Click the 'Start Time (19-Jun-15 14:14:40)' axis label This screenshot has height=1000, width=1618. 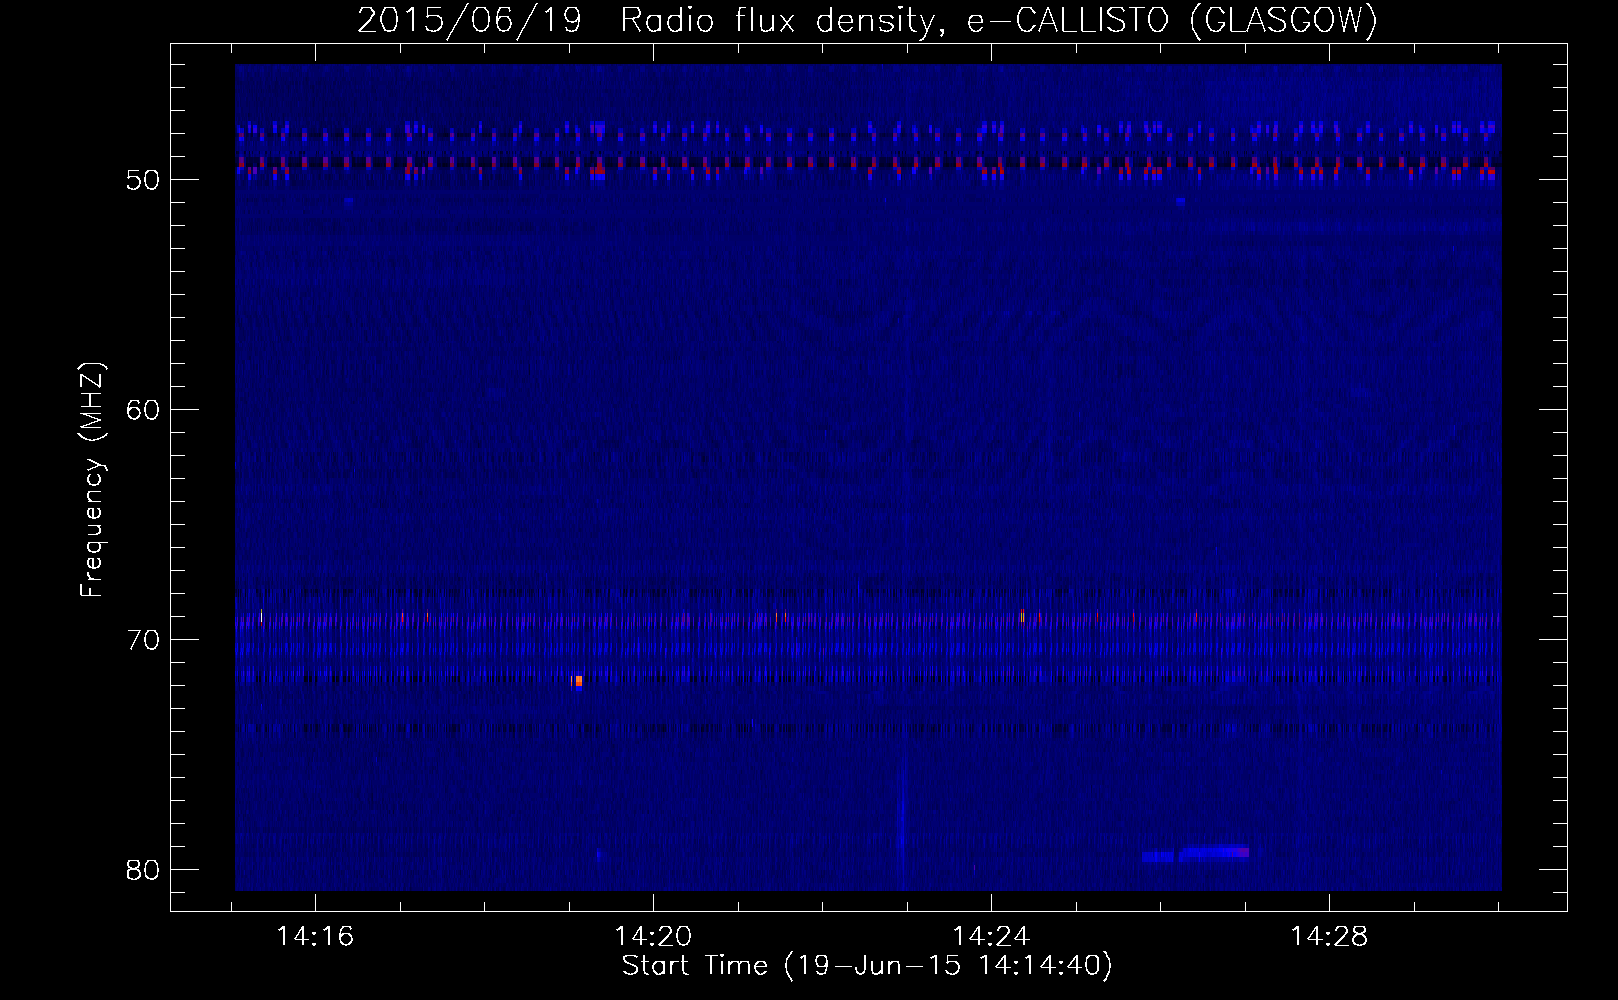click(x=867, y=967)
